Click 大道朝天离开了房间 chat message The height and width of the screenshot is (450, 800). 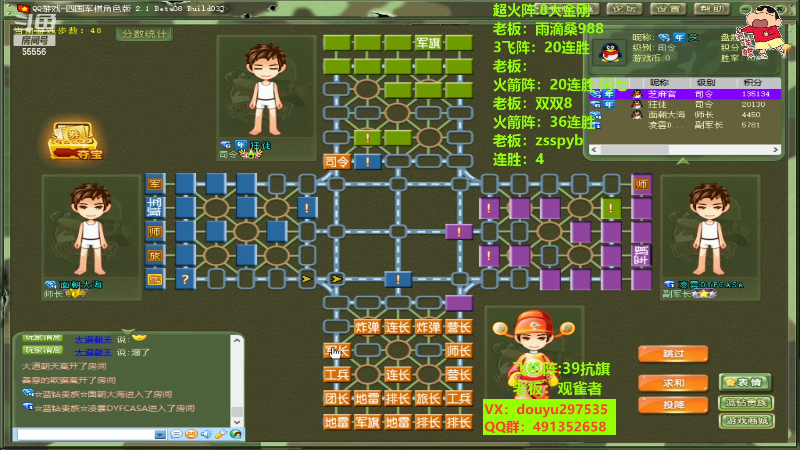(64, 366)
